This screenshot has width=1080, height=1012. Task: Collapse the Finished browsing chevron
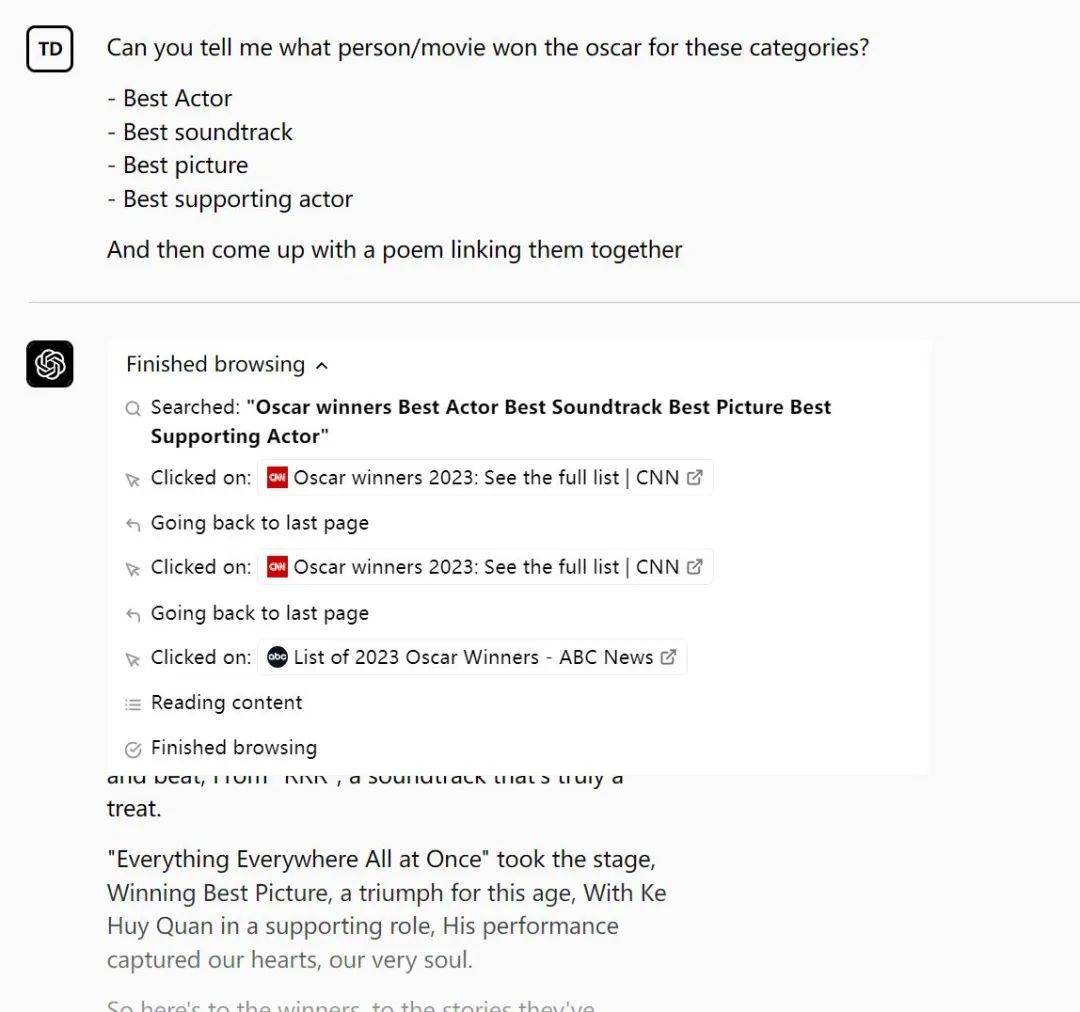click(322, 366)
